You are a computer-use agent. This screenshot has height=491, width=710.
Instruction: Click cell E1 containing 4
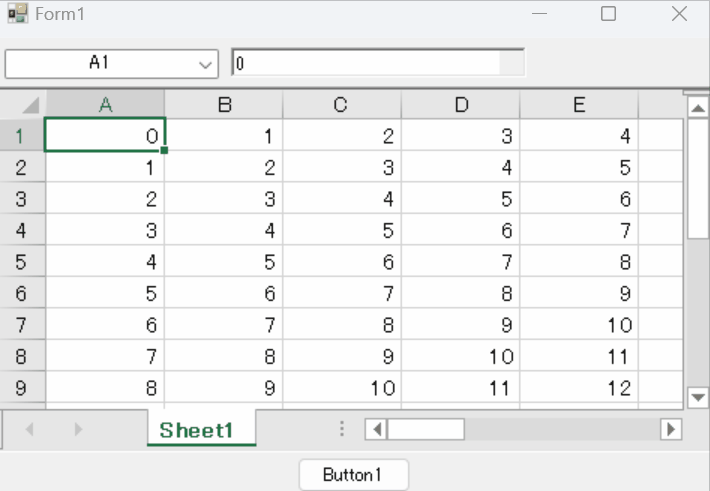click(x=580, y=135)
